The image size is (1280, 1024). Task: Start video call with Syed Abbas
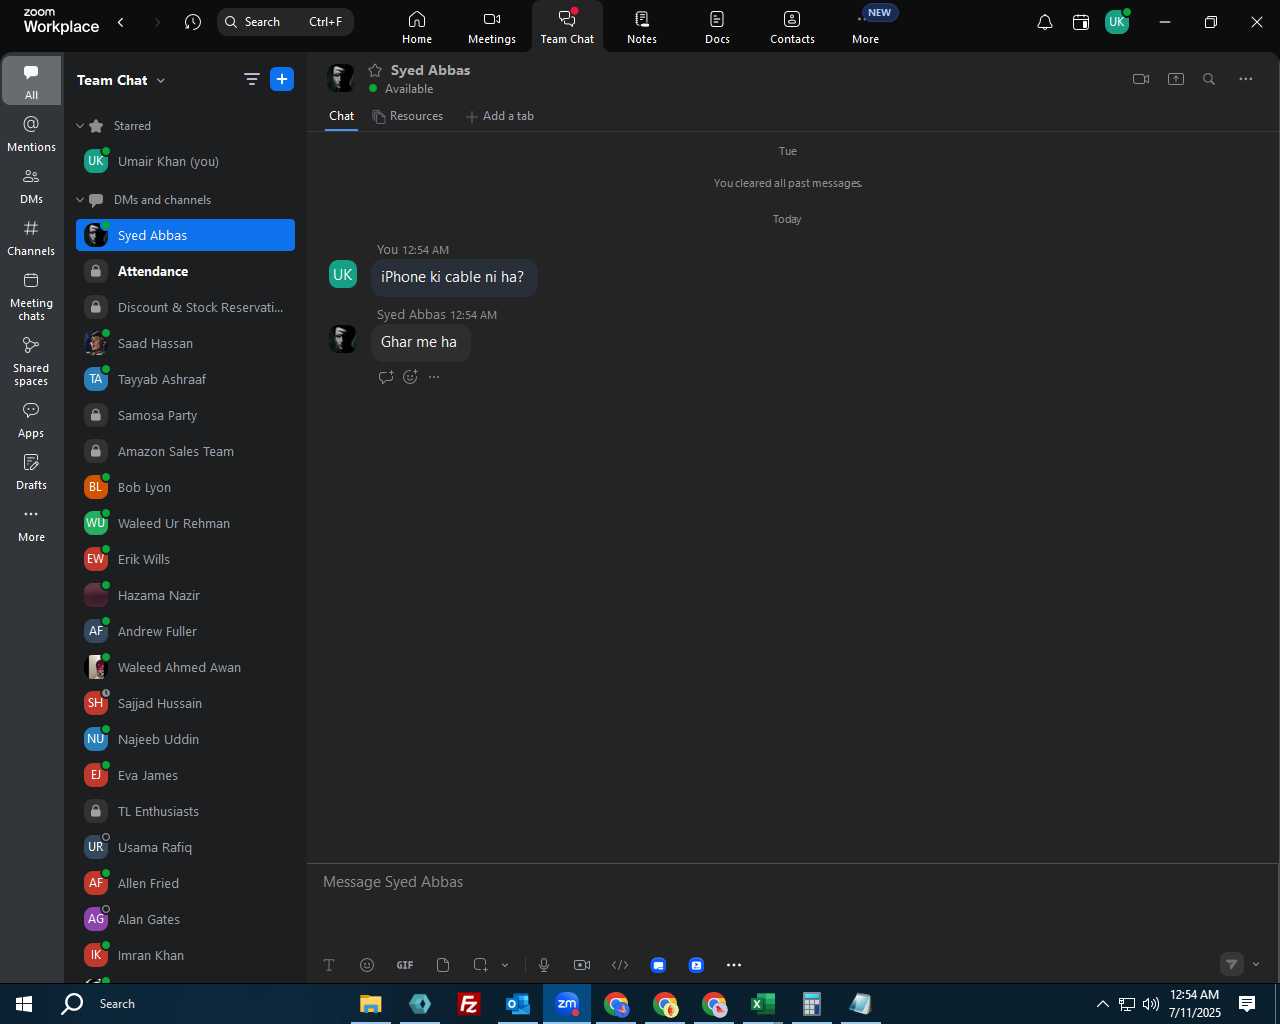pyautogui.click(x=1141, y=79)
